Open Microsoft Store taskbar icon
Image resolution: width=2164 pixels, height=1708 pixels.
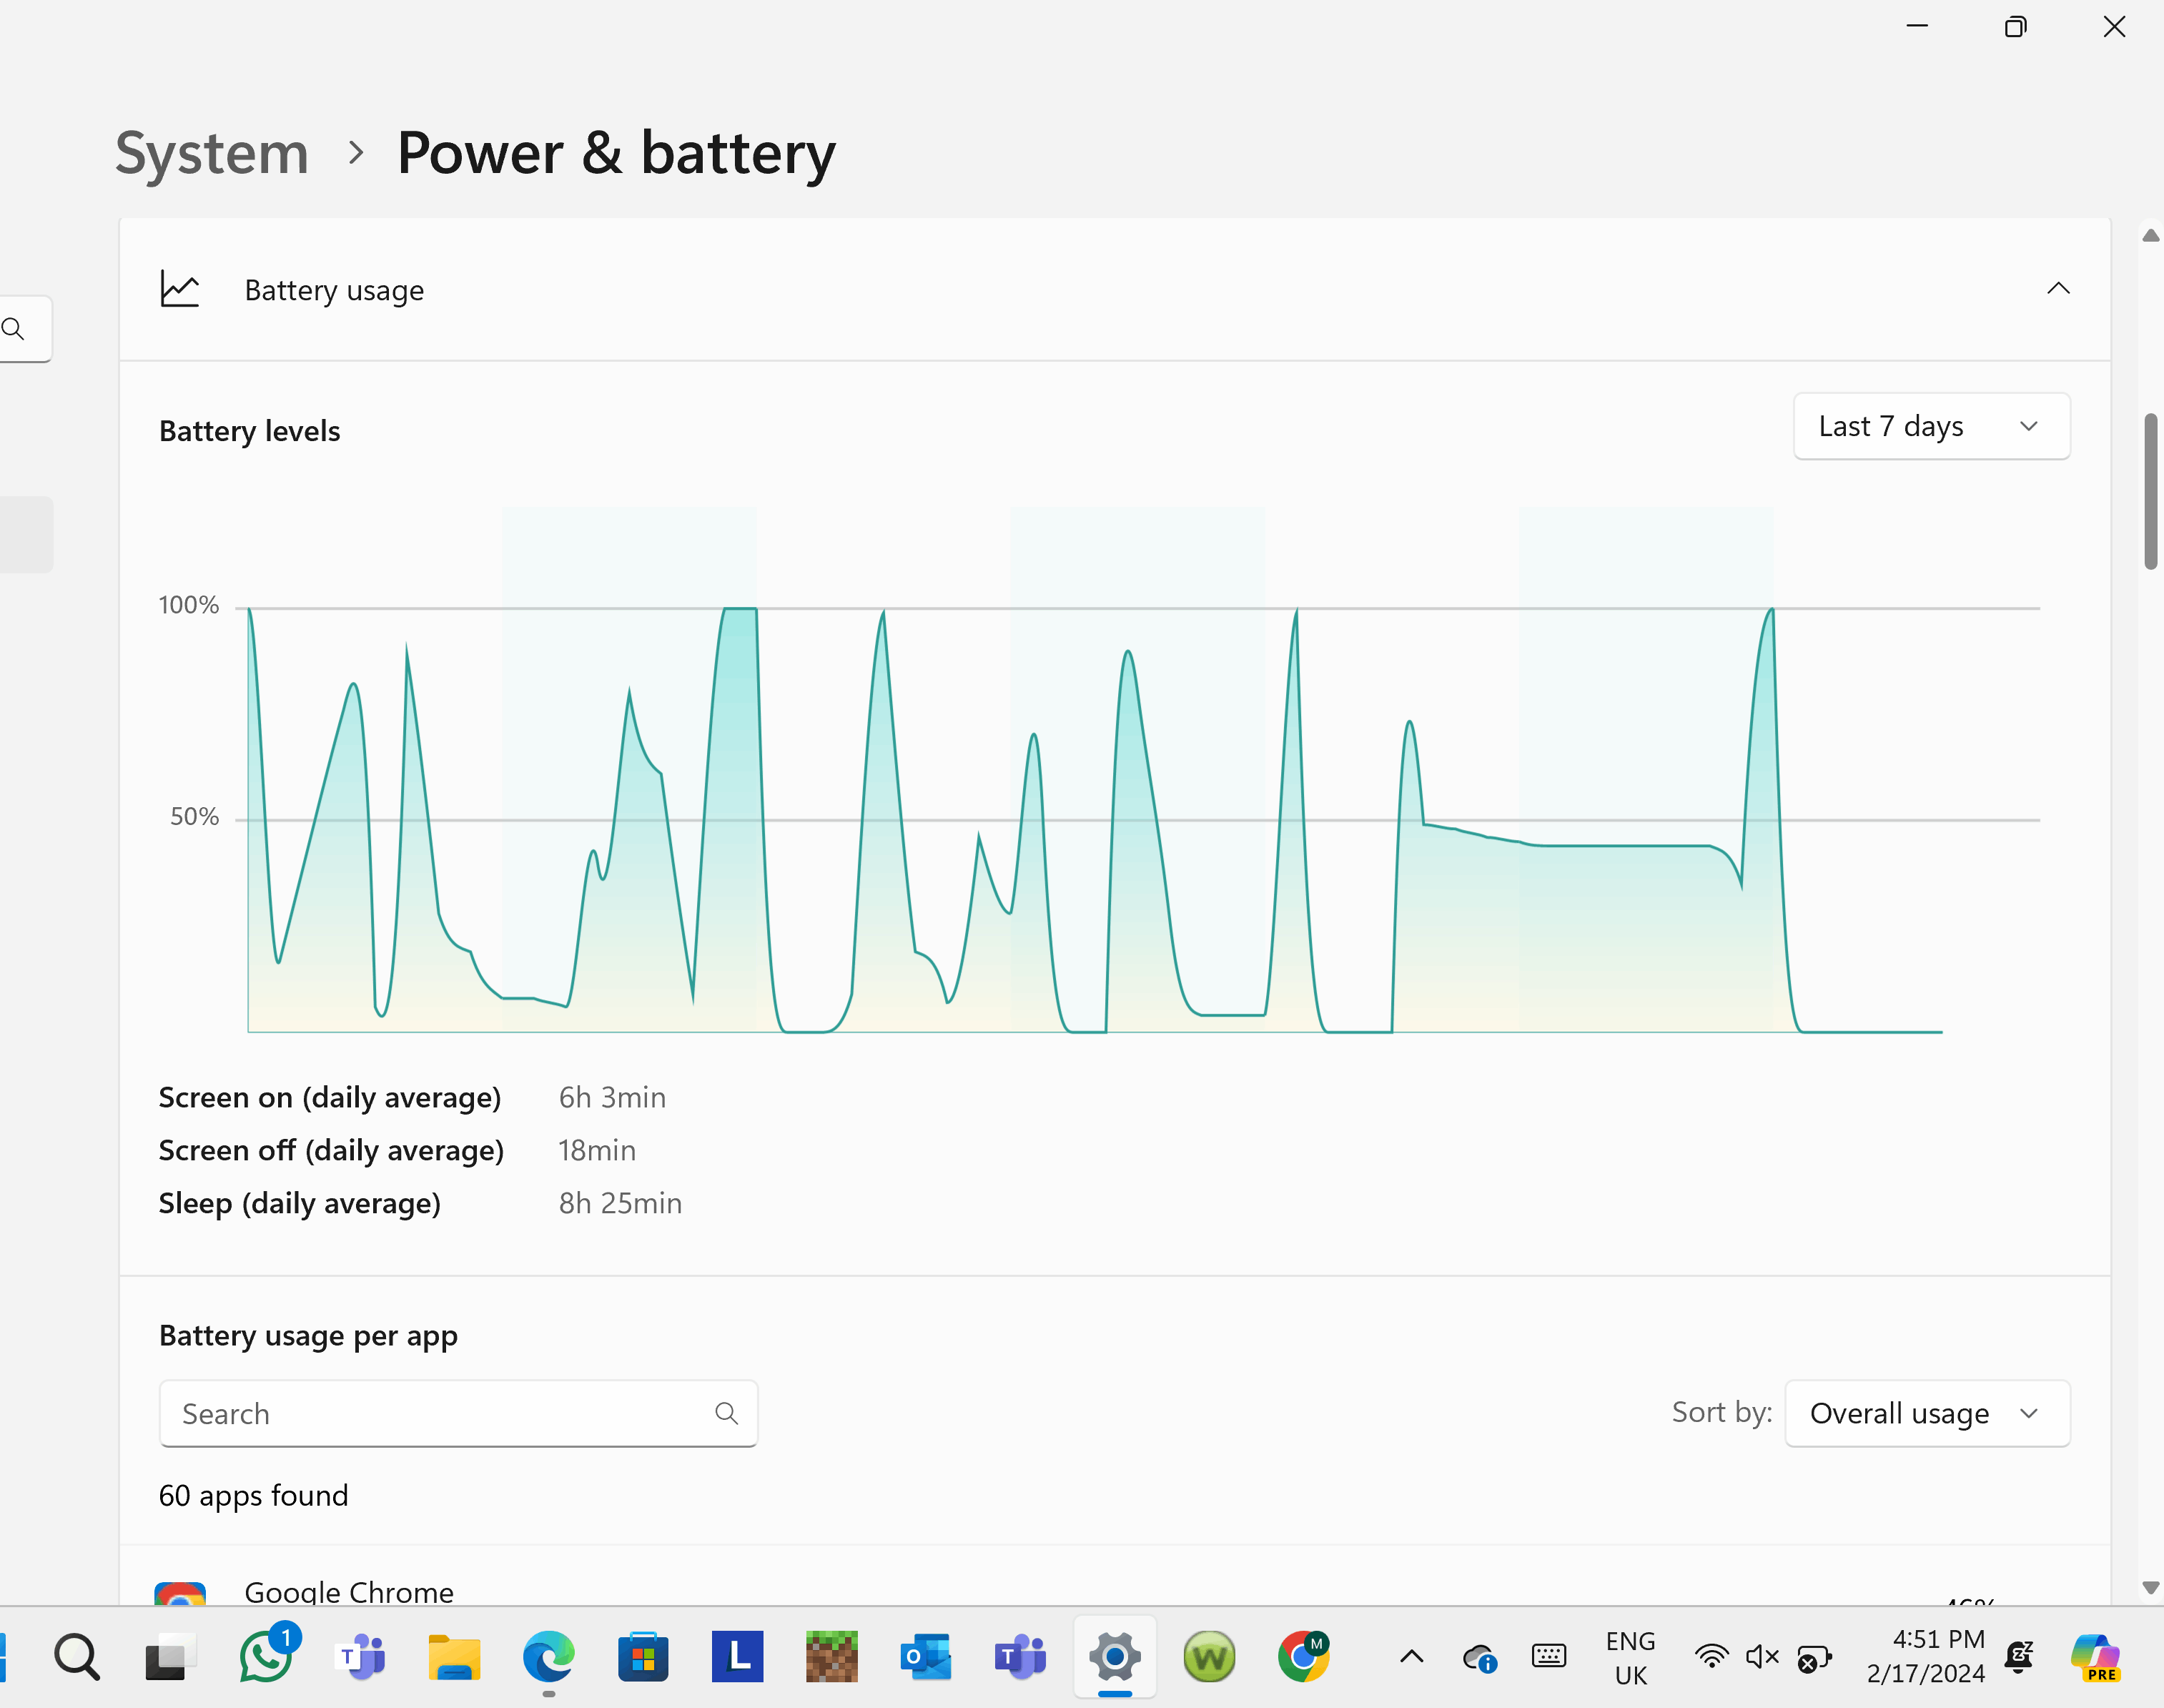tap(643, 1657)
